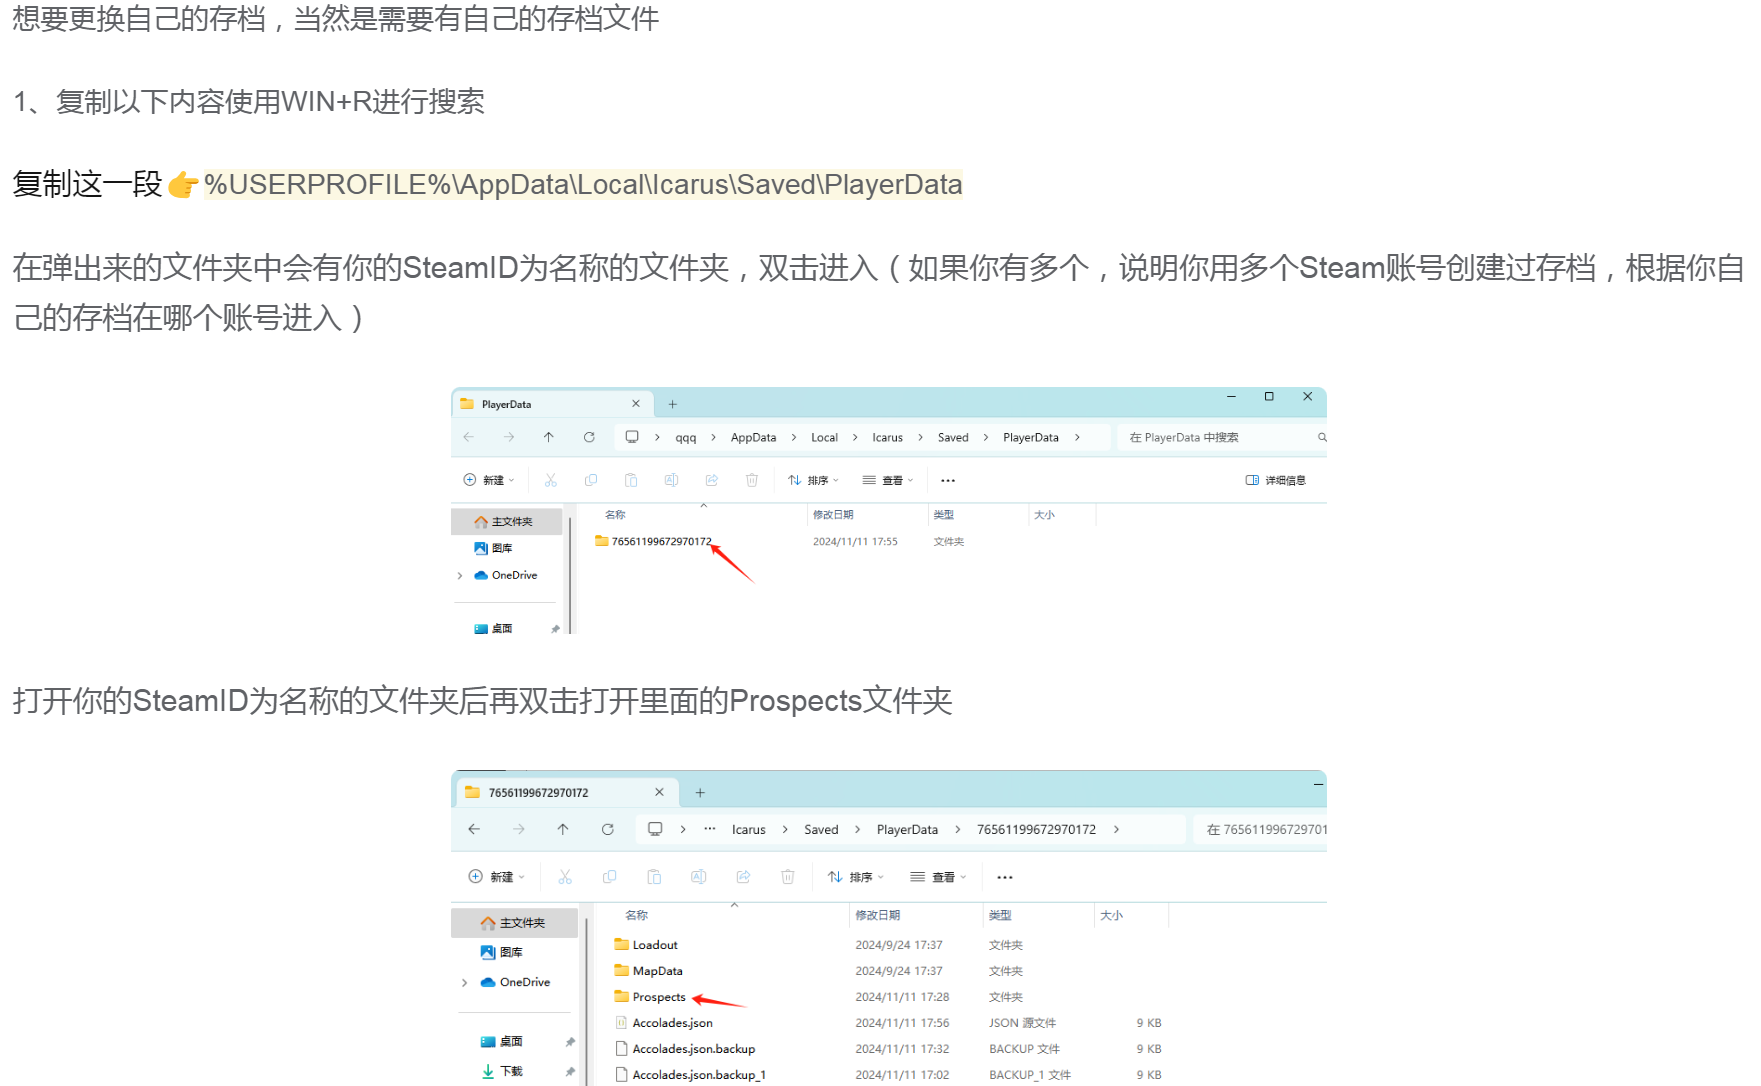The image size is (1761, 1086).
Task: Select Loadout folder in file list
Action: (x=646, y=945)
